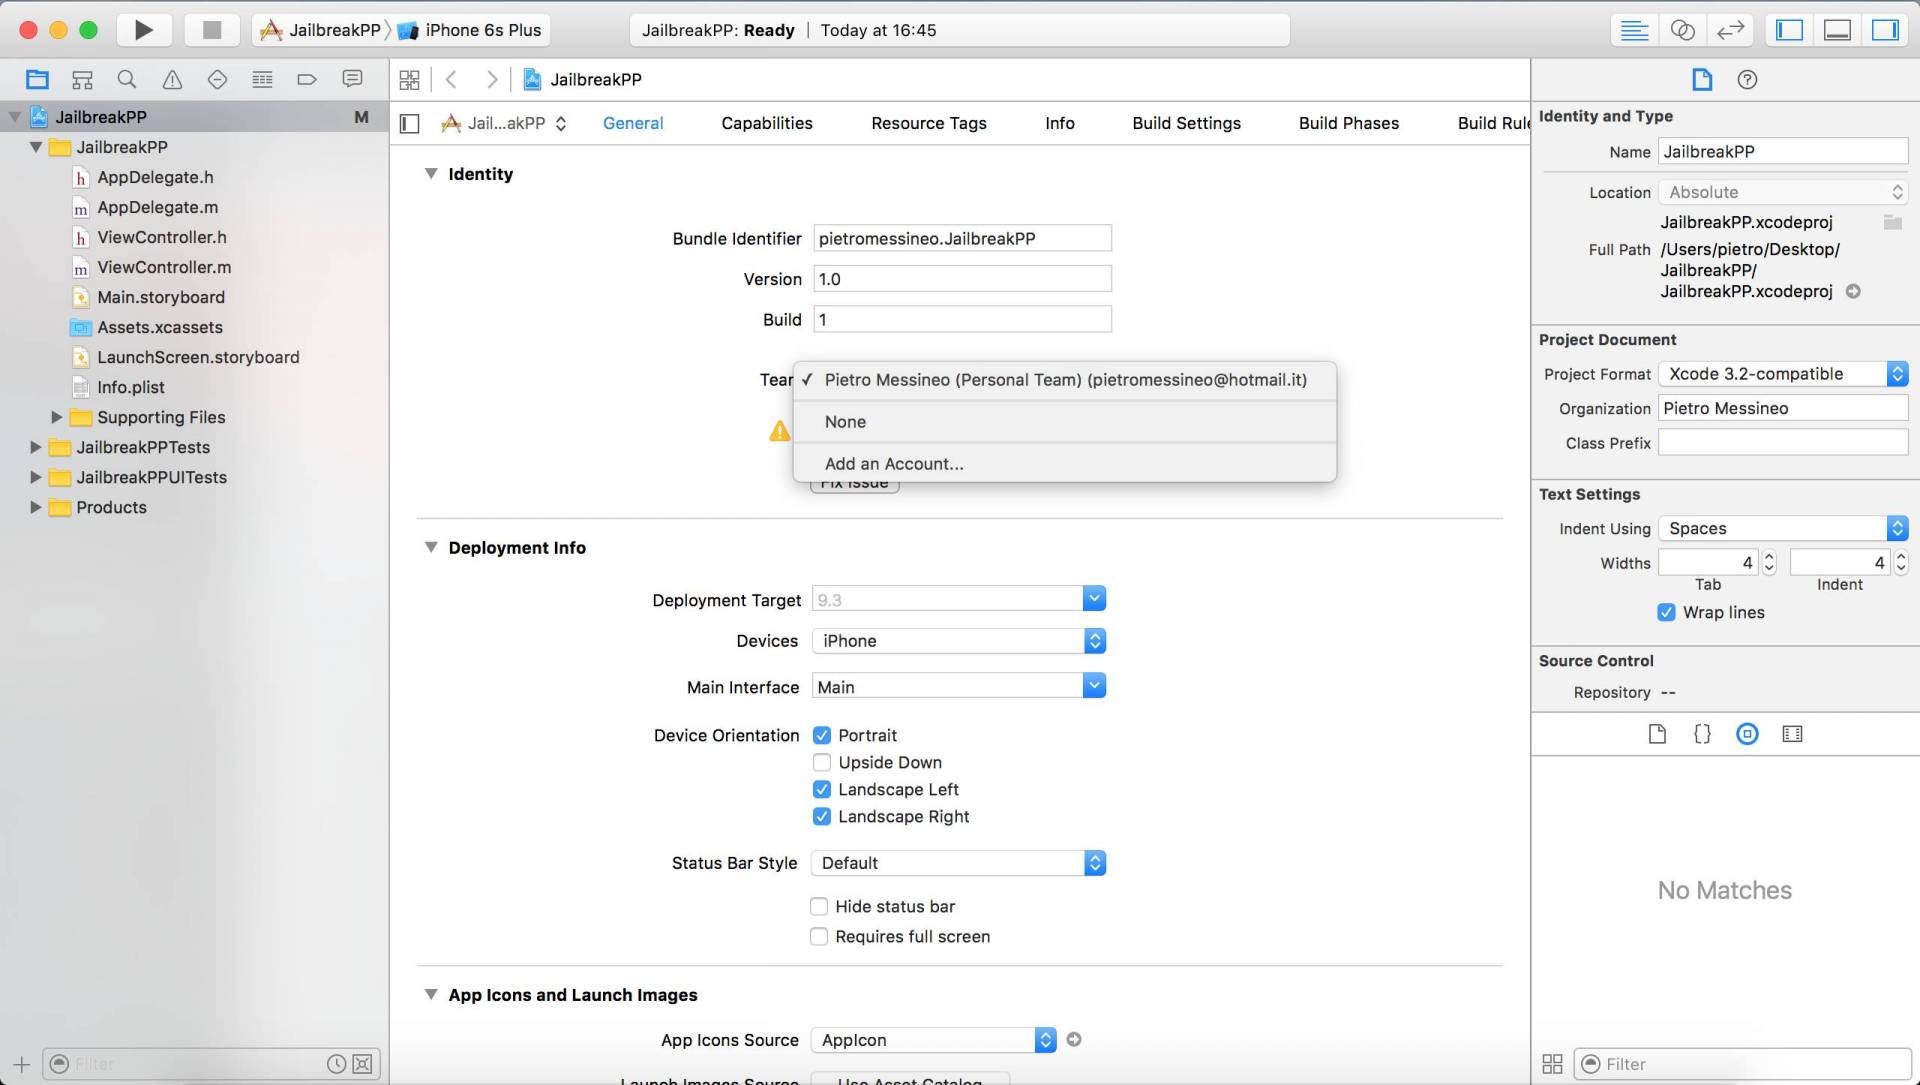Run the project with the Play button
Image resolution: width=1920 pixels, height=1085 pixels.
[144, 30]
